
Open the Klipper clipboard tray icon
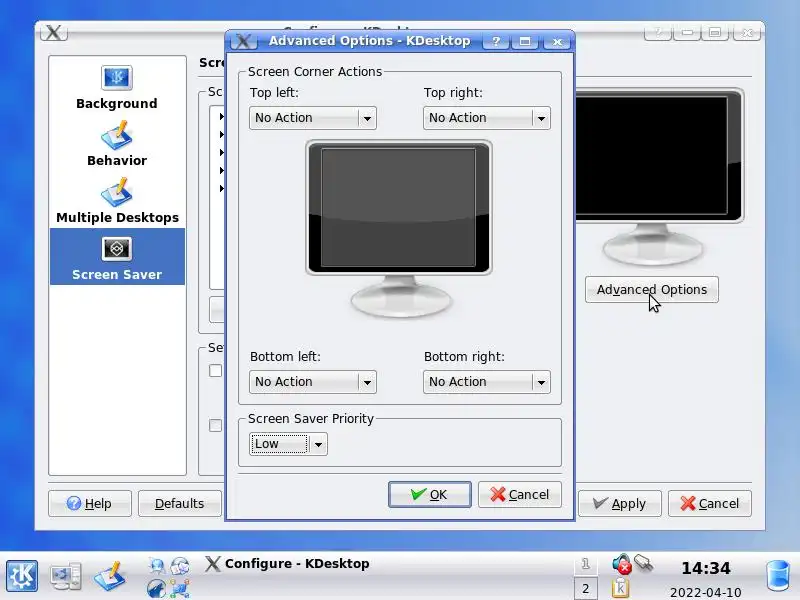620,588
